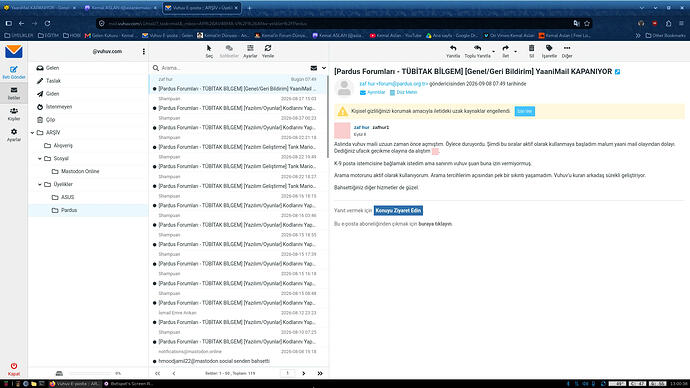Image resolution: width=690 pixels, height=388 pixels.
Task: Mark the message using İşaretle tag icon
Action: click(549, 51)
